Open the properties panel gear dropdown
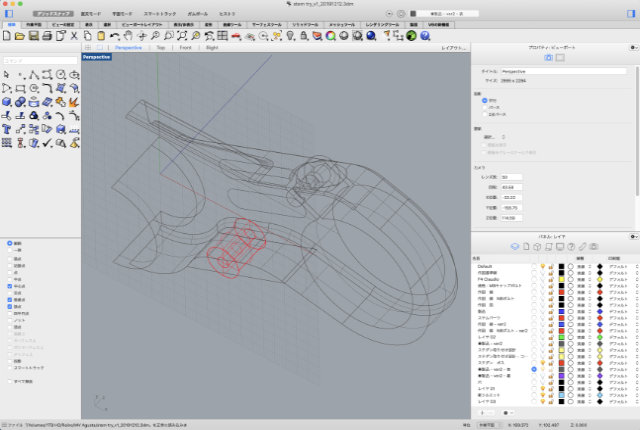 tap(633, 47)
